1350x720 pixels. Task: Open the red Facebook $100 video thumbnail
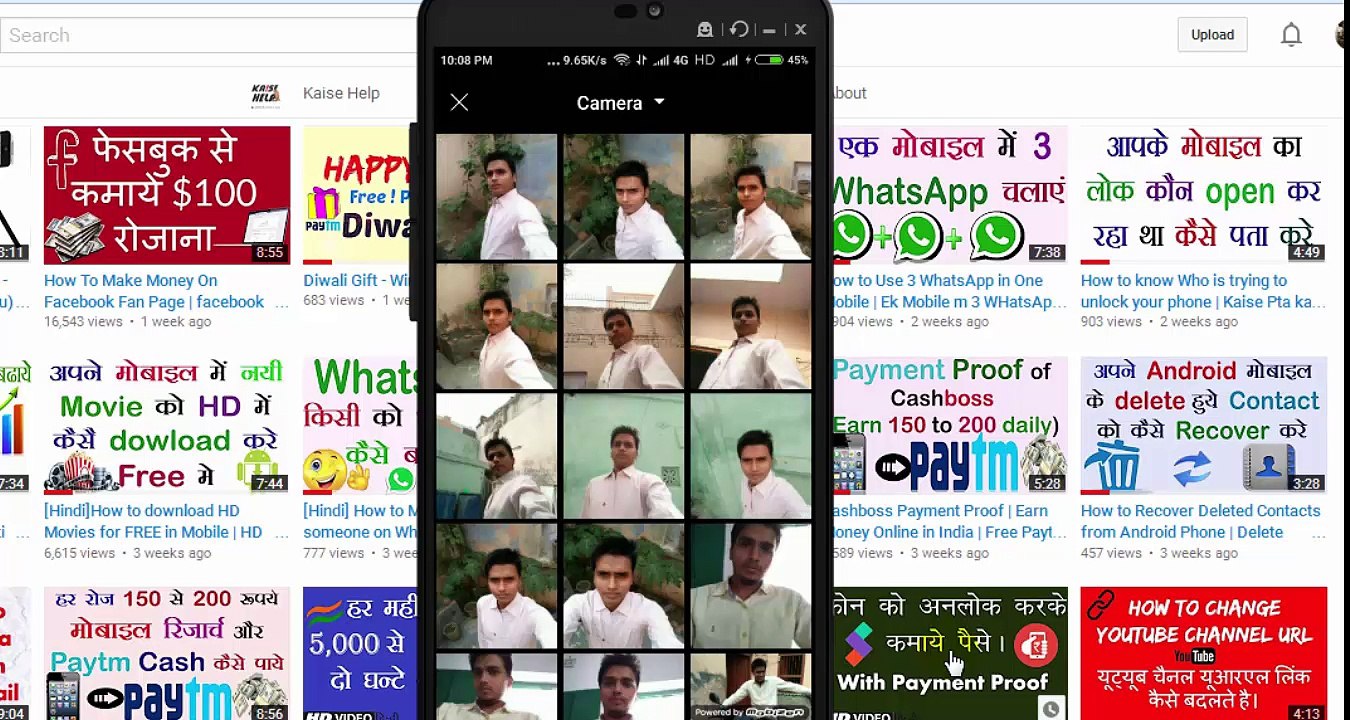pos(167,195)
